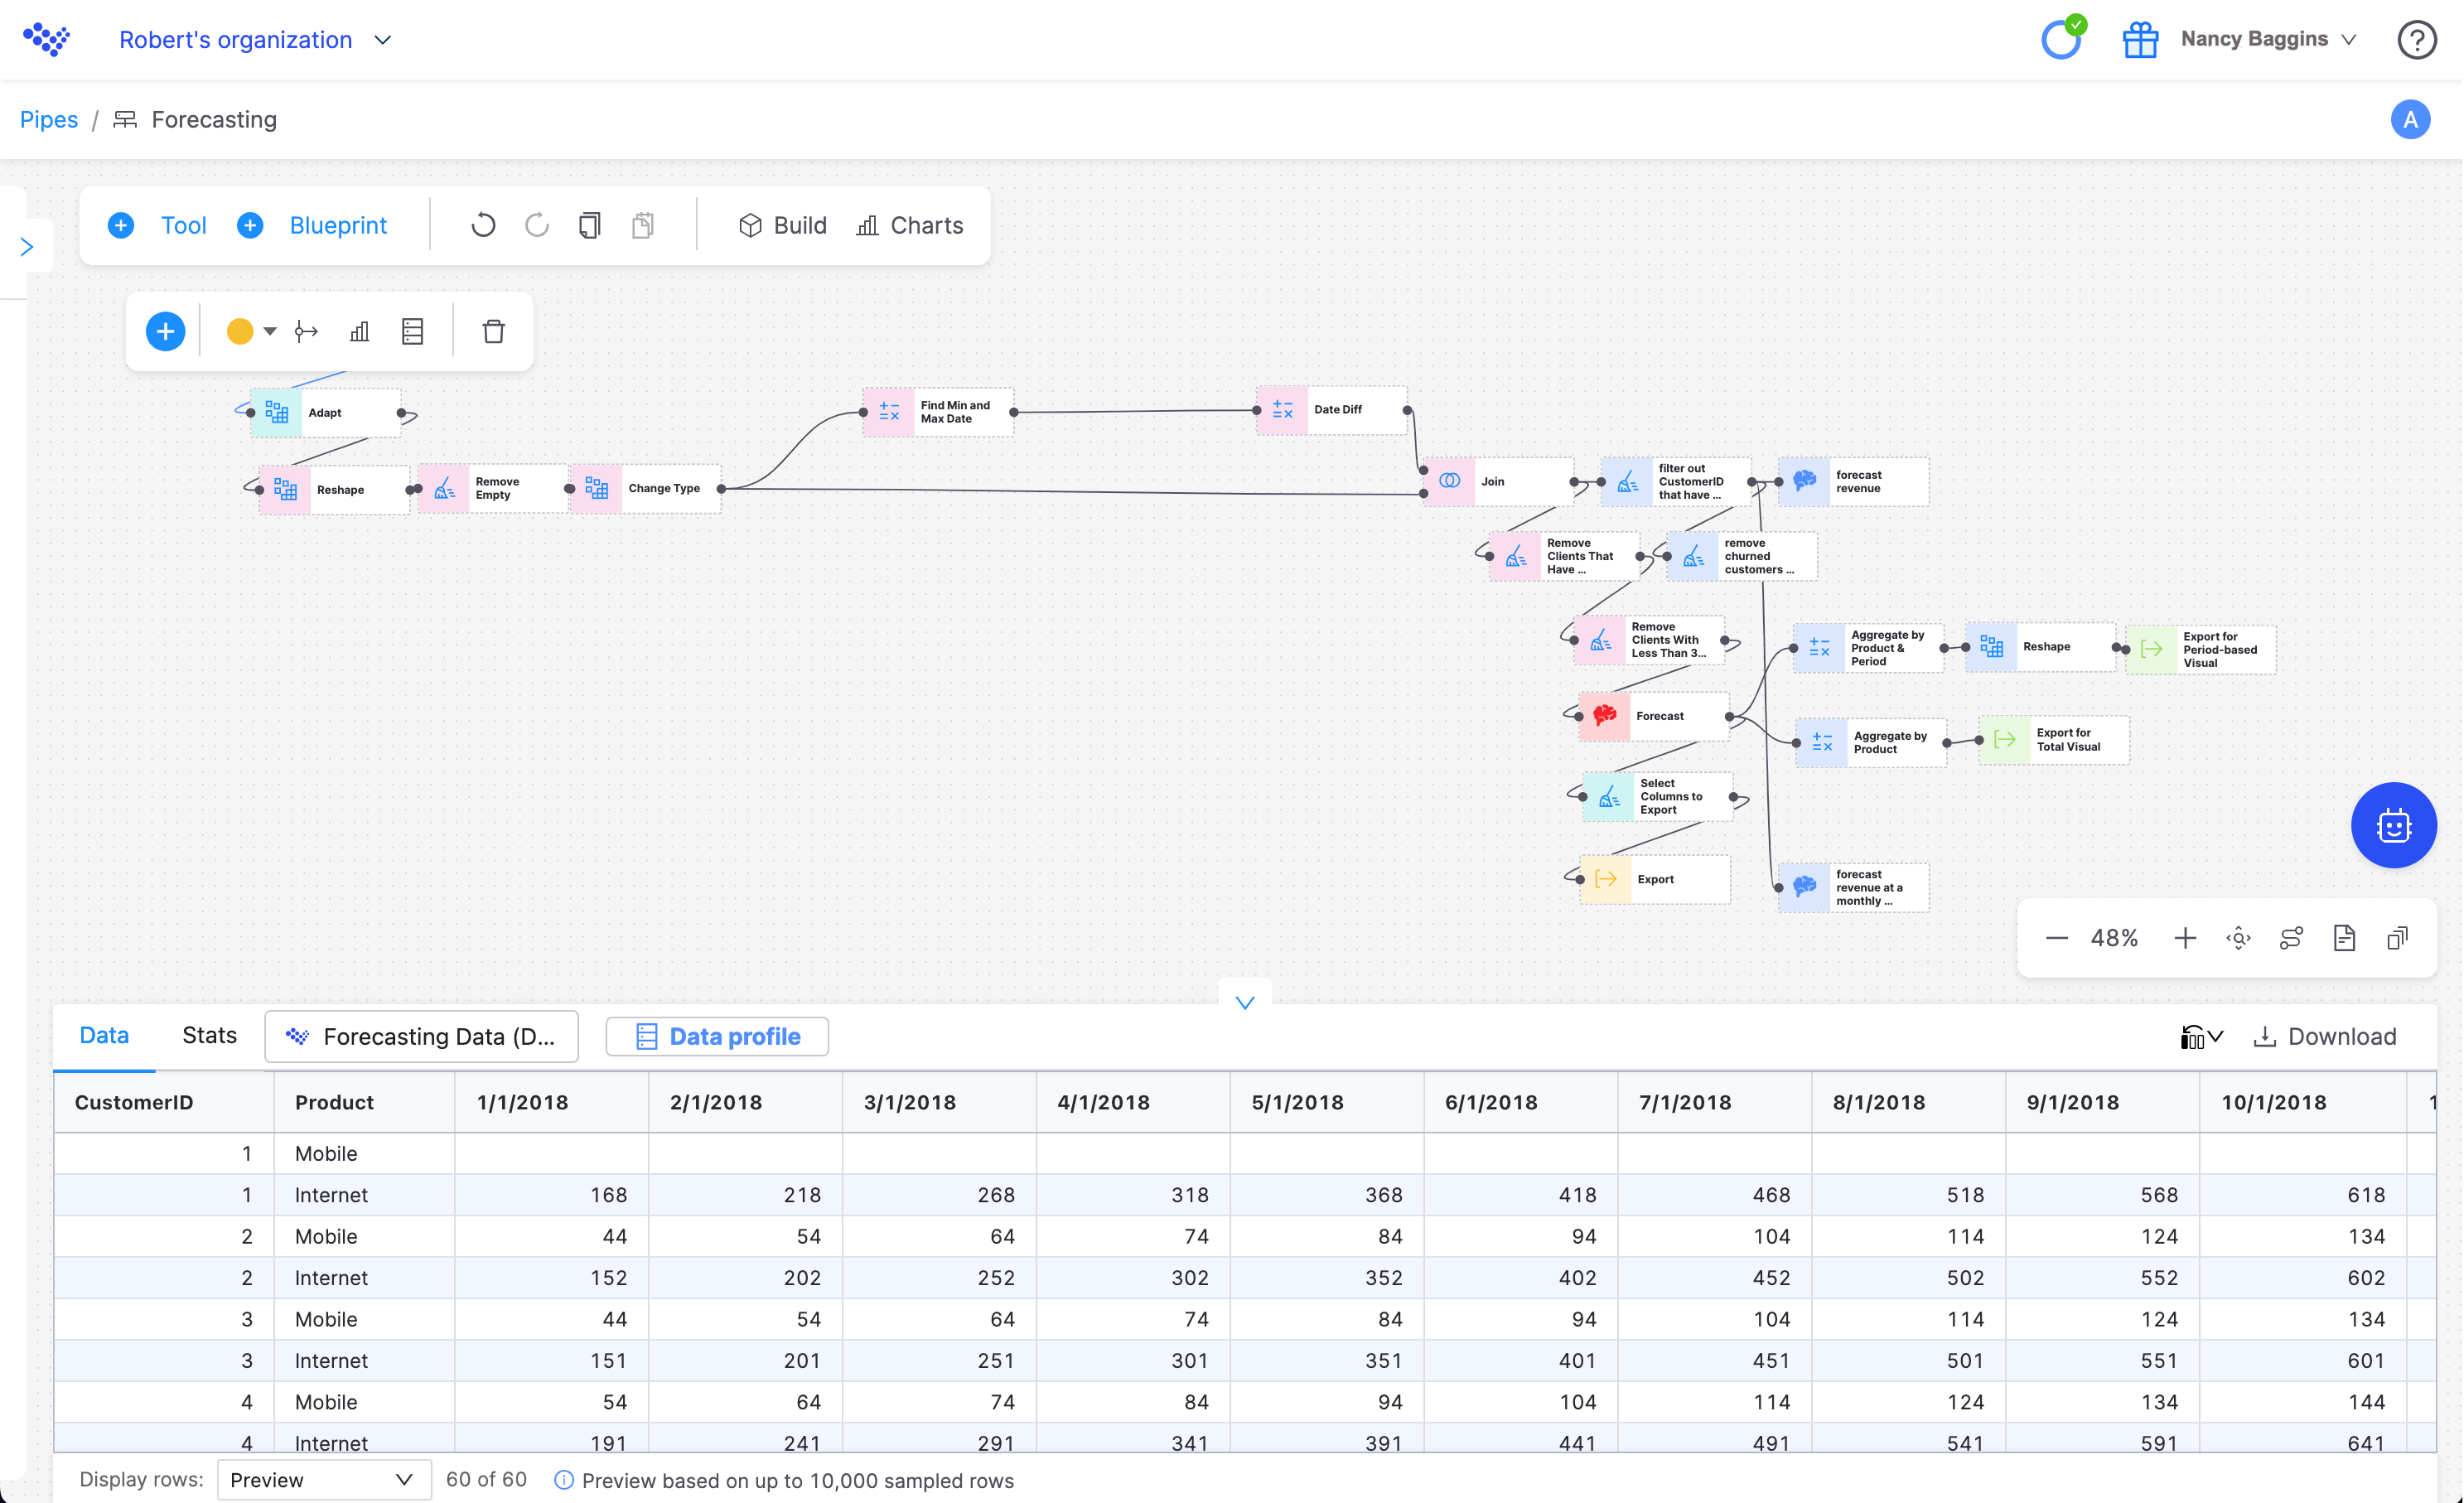Select the Remove Empty node

493,489
